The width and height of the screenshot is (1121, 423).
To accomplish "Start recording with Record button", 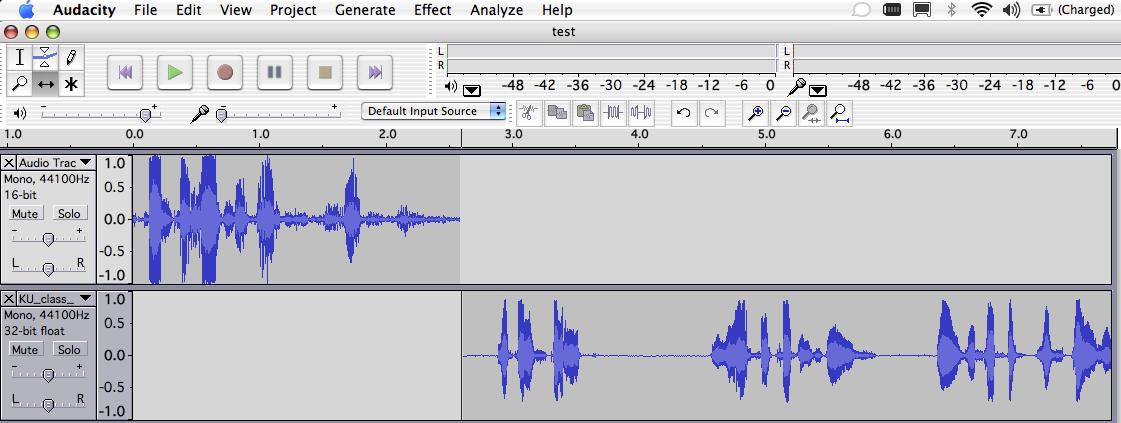I will 225,72.
